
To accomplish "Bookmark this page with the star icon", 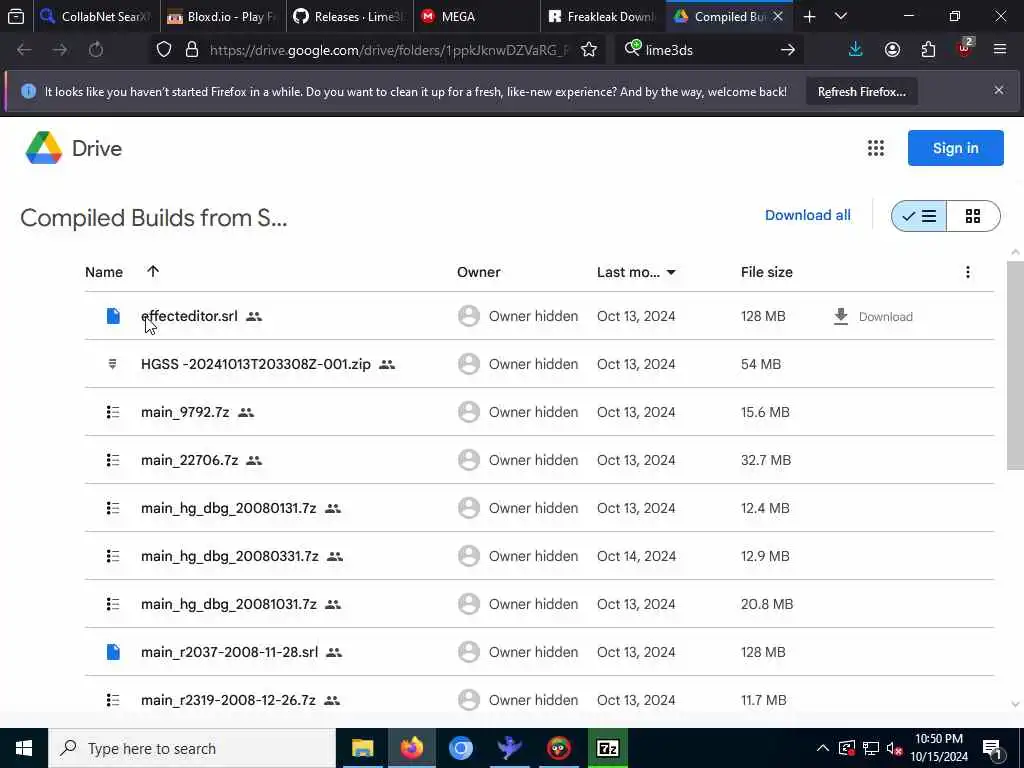I will coord(588,50).
